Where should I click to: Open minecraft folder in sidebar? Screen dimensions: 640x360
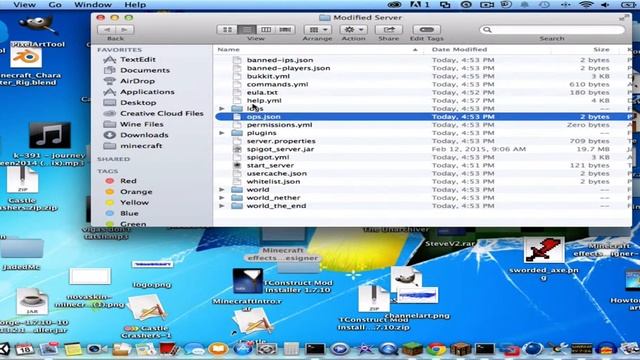tap(141, 146)
